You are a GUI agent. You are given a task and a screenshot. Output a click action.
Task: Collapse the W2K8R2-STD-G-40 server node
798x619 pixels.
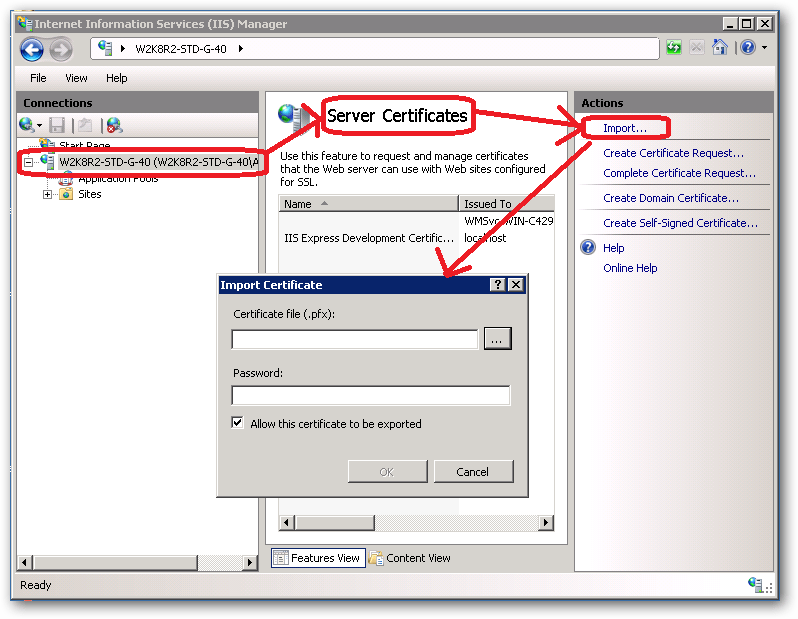[x=28, y=162]
